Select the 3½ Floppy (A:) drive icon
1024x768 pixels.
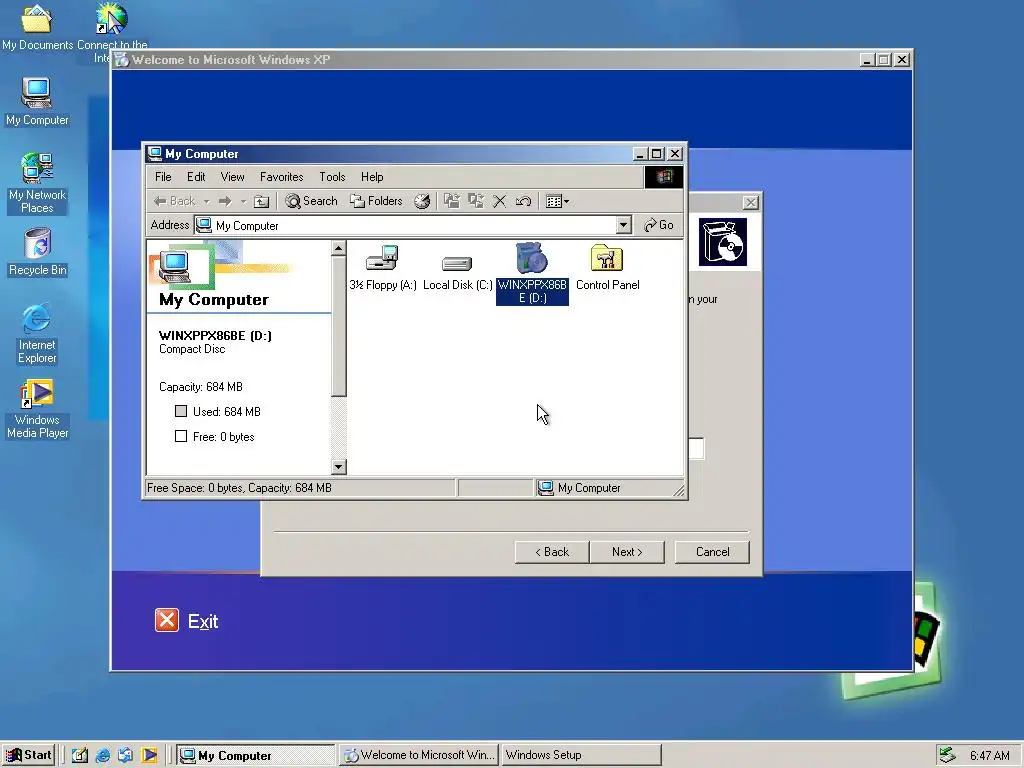coord(383,259)
